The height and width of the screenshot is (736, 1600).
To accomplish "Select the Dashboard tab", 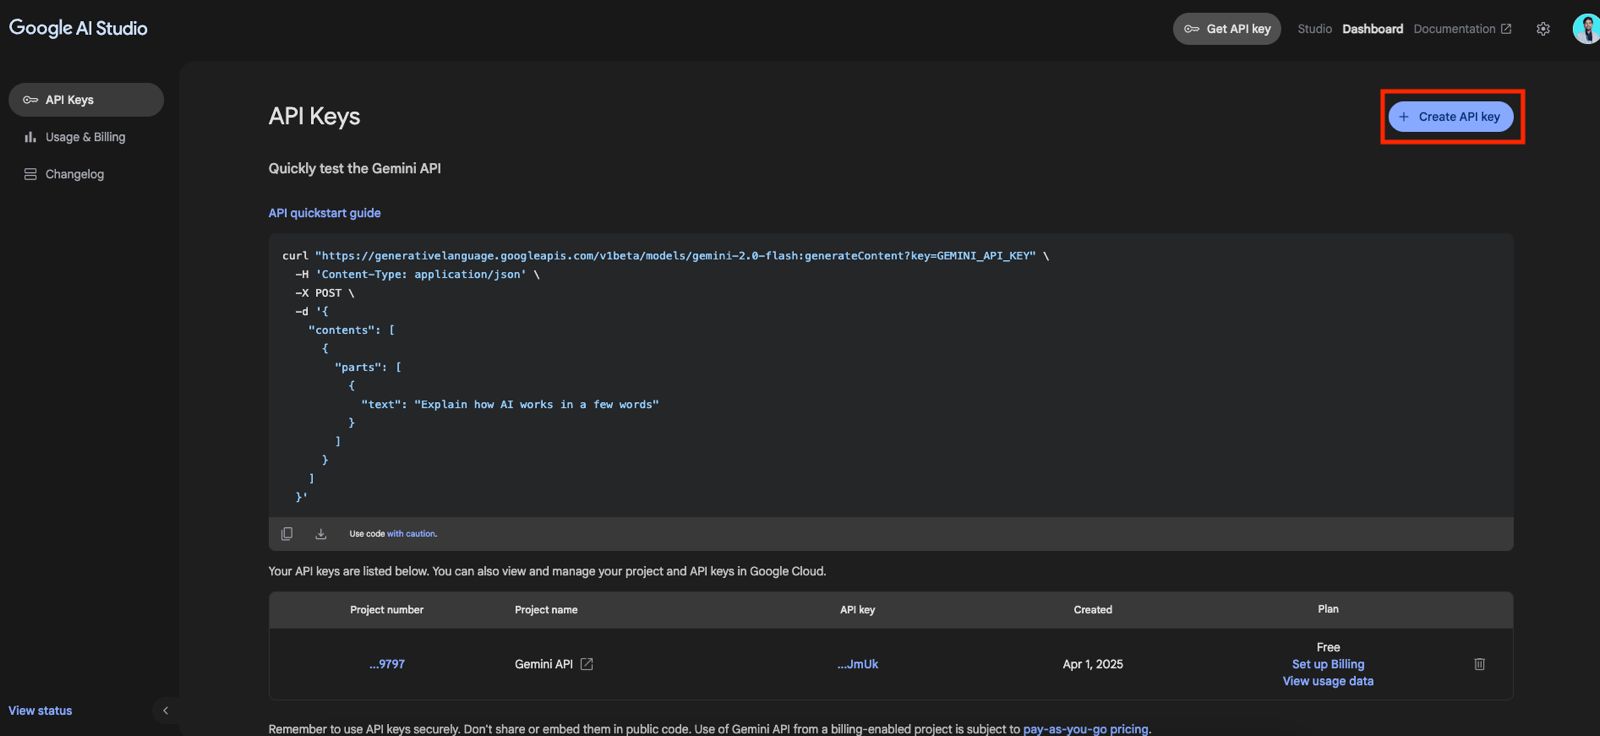I will coord(1372,29).
